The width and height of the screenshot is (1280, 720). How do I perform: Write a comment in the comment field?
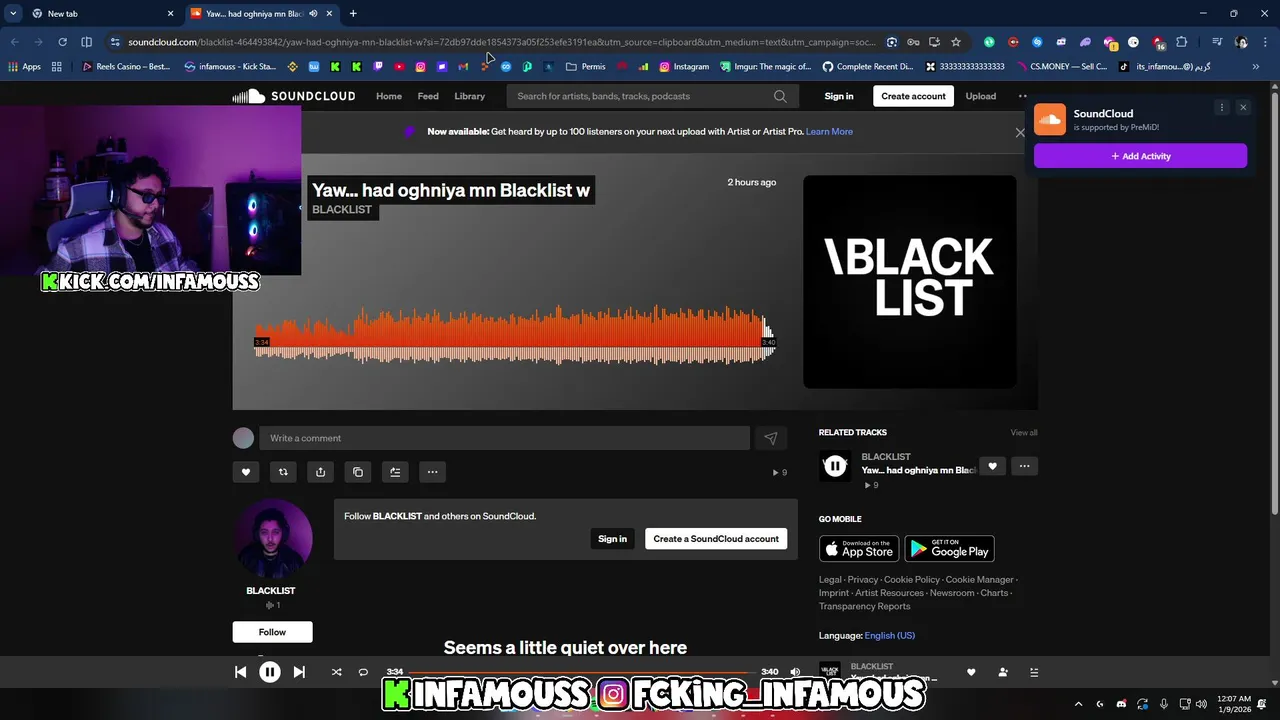pyautogui.click(x=504, y=438)
